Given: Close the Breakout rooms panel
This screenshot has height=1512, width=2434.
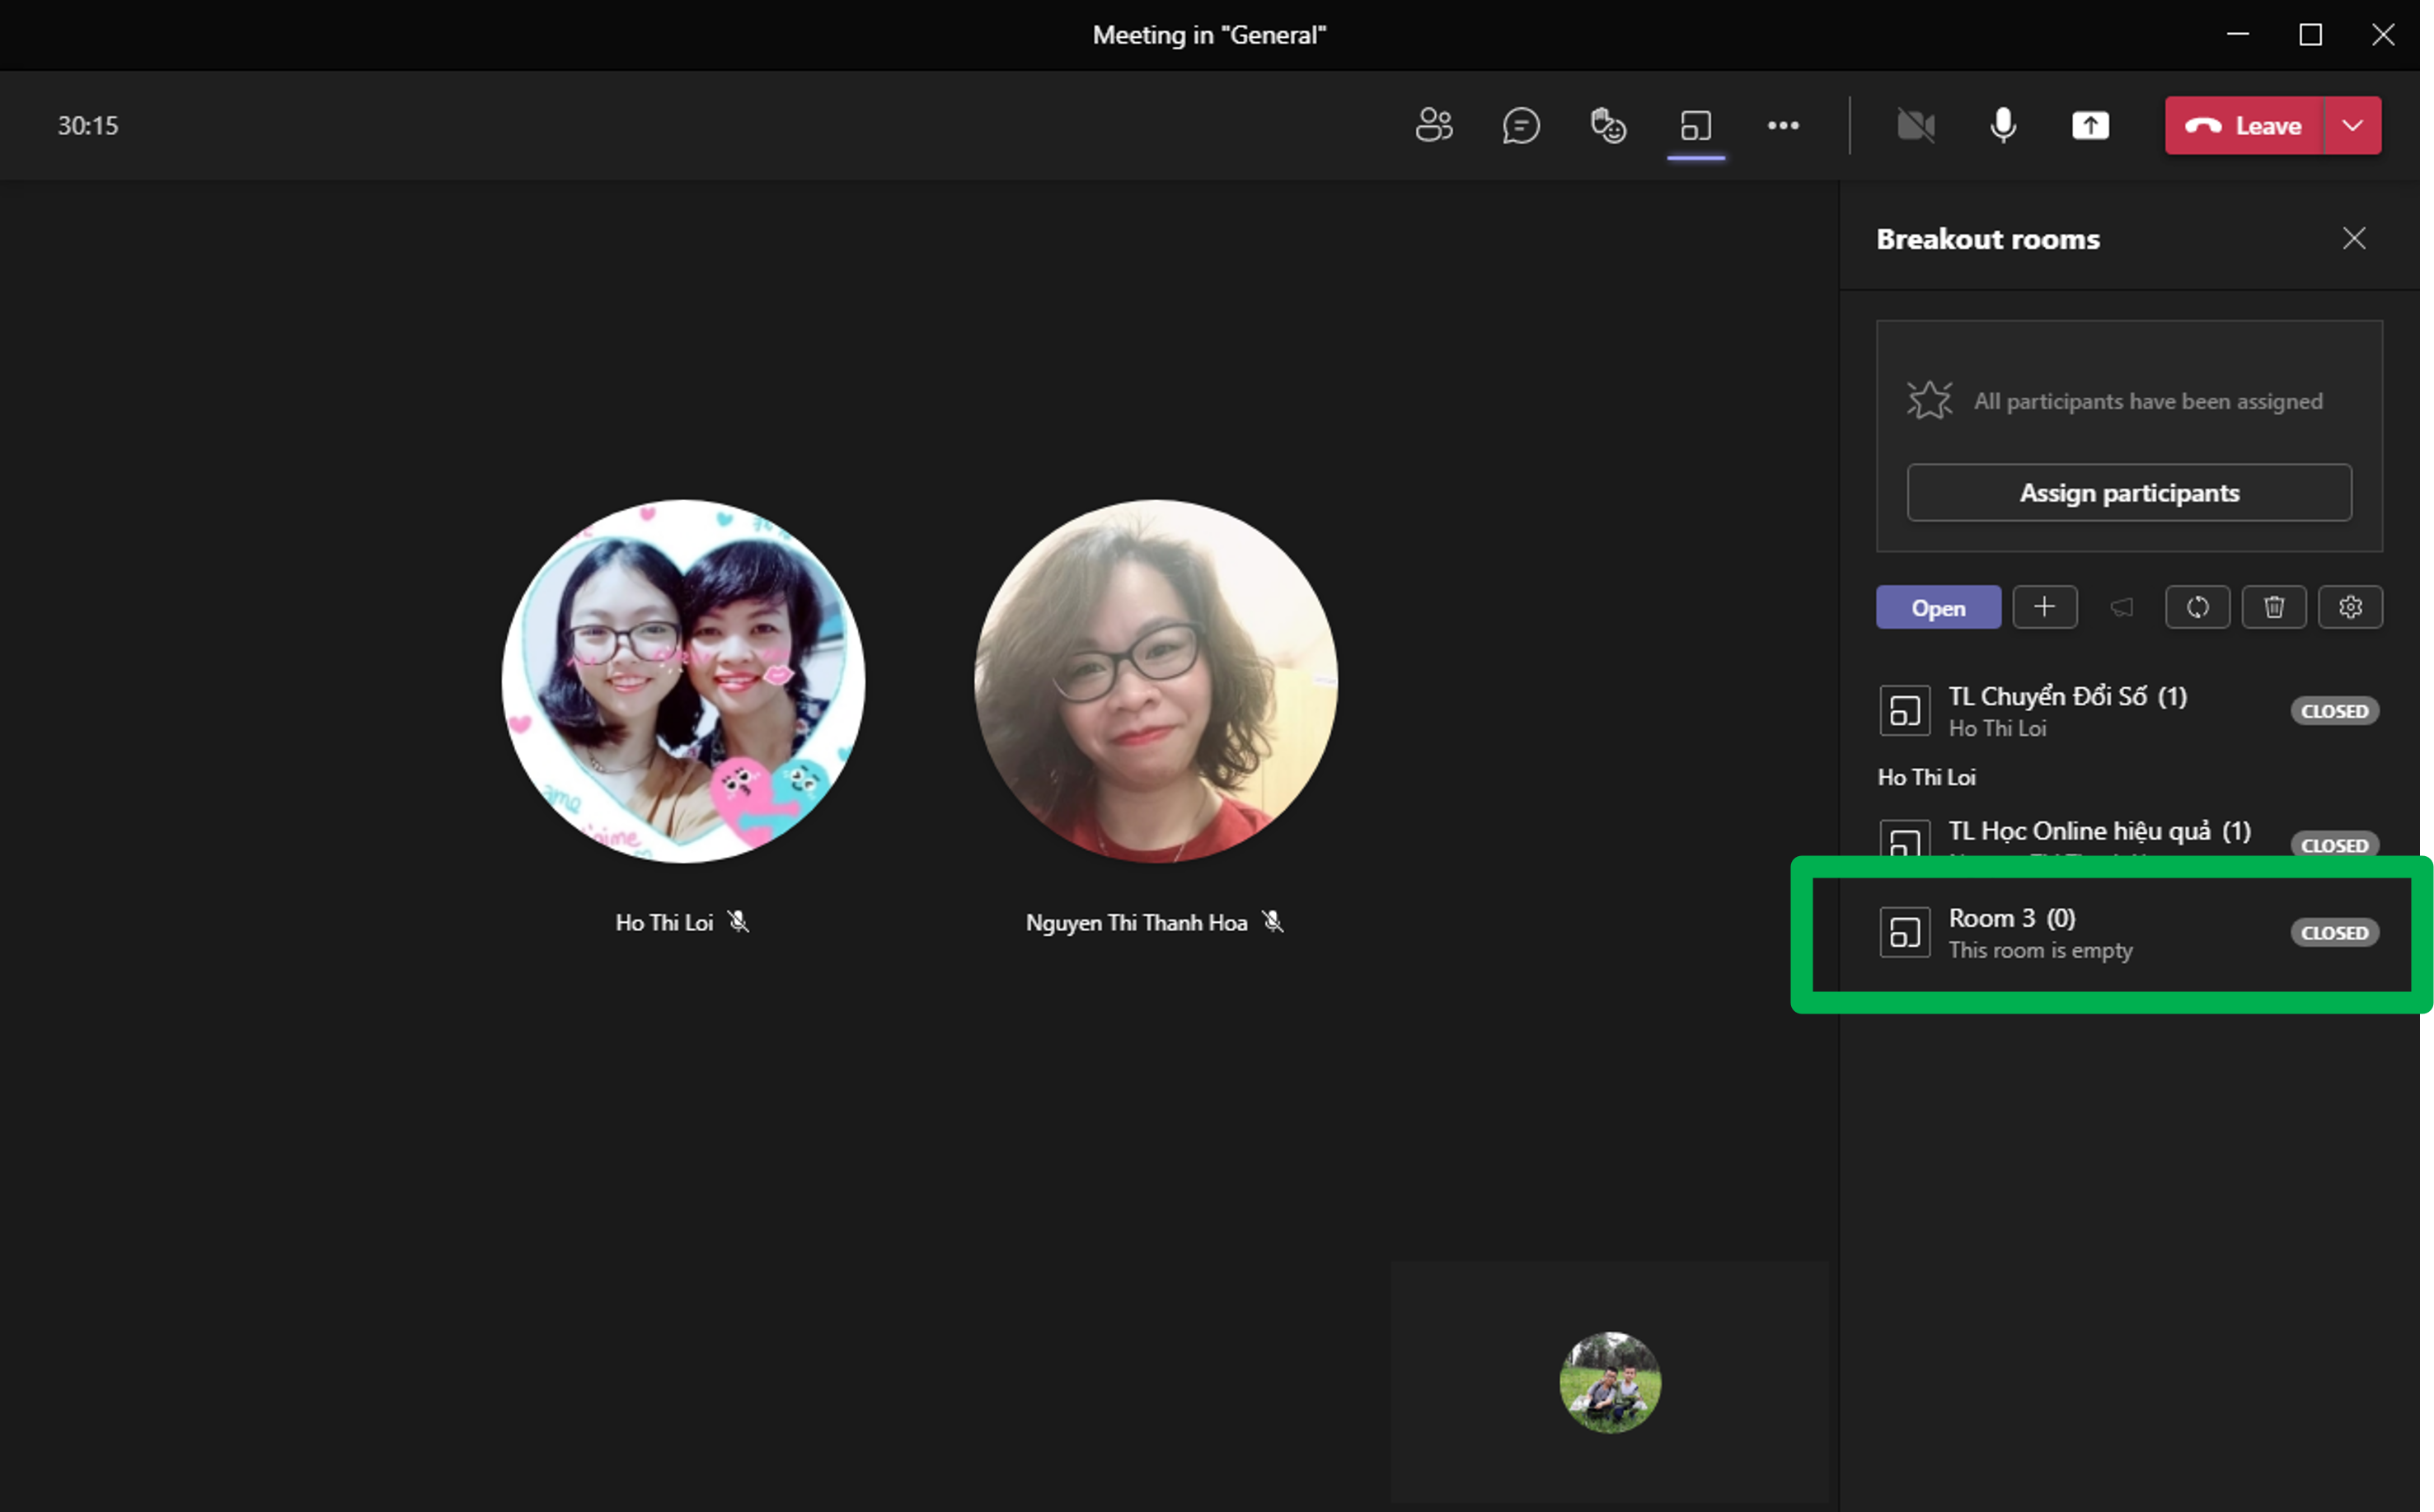Looking at the screenshot, I should click(2353, 239).
